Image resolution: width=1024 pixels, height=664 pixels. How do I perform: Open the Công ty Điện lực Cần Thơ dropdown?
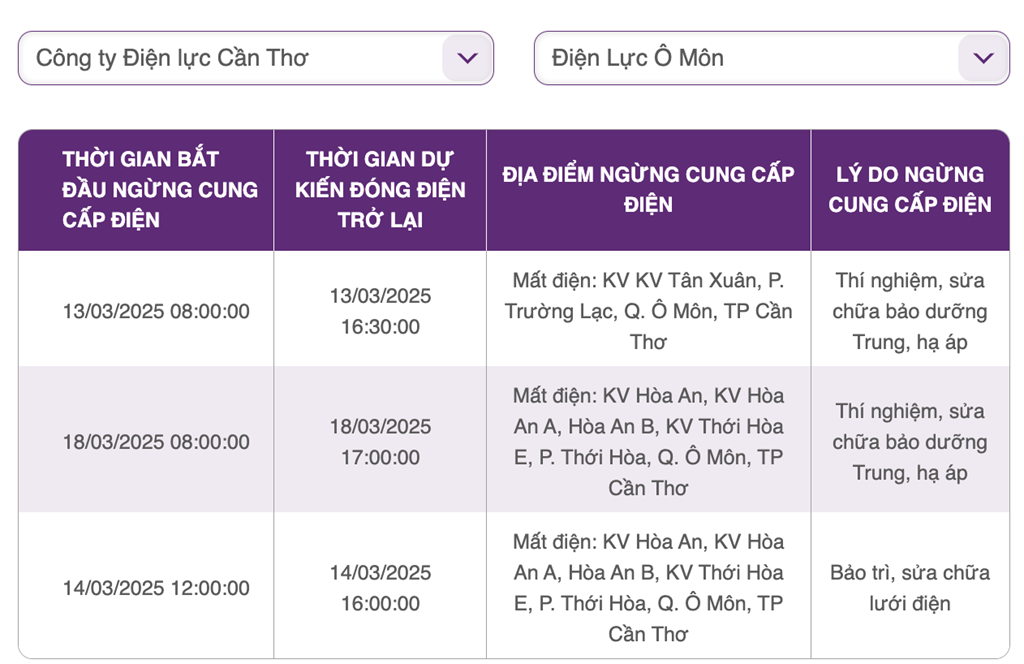[255, 58]
